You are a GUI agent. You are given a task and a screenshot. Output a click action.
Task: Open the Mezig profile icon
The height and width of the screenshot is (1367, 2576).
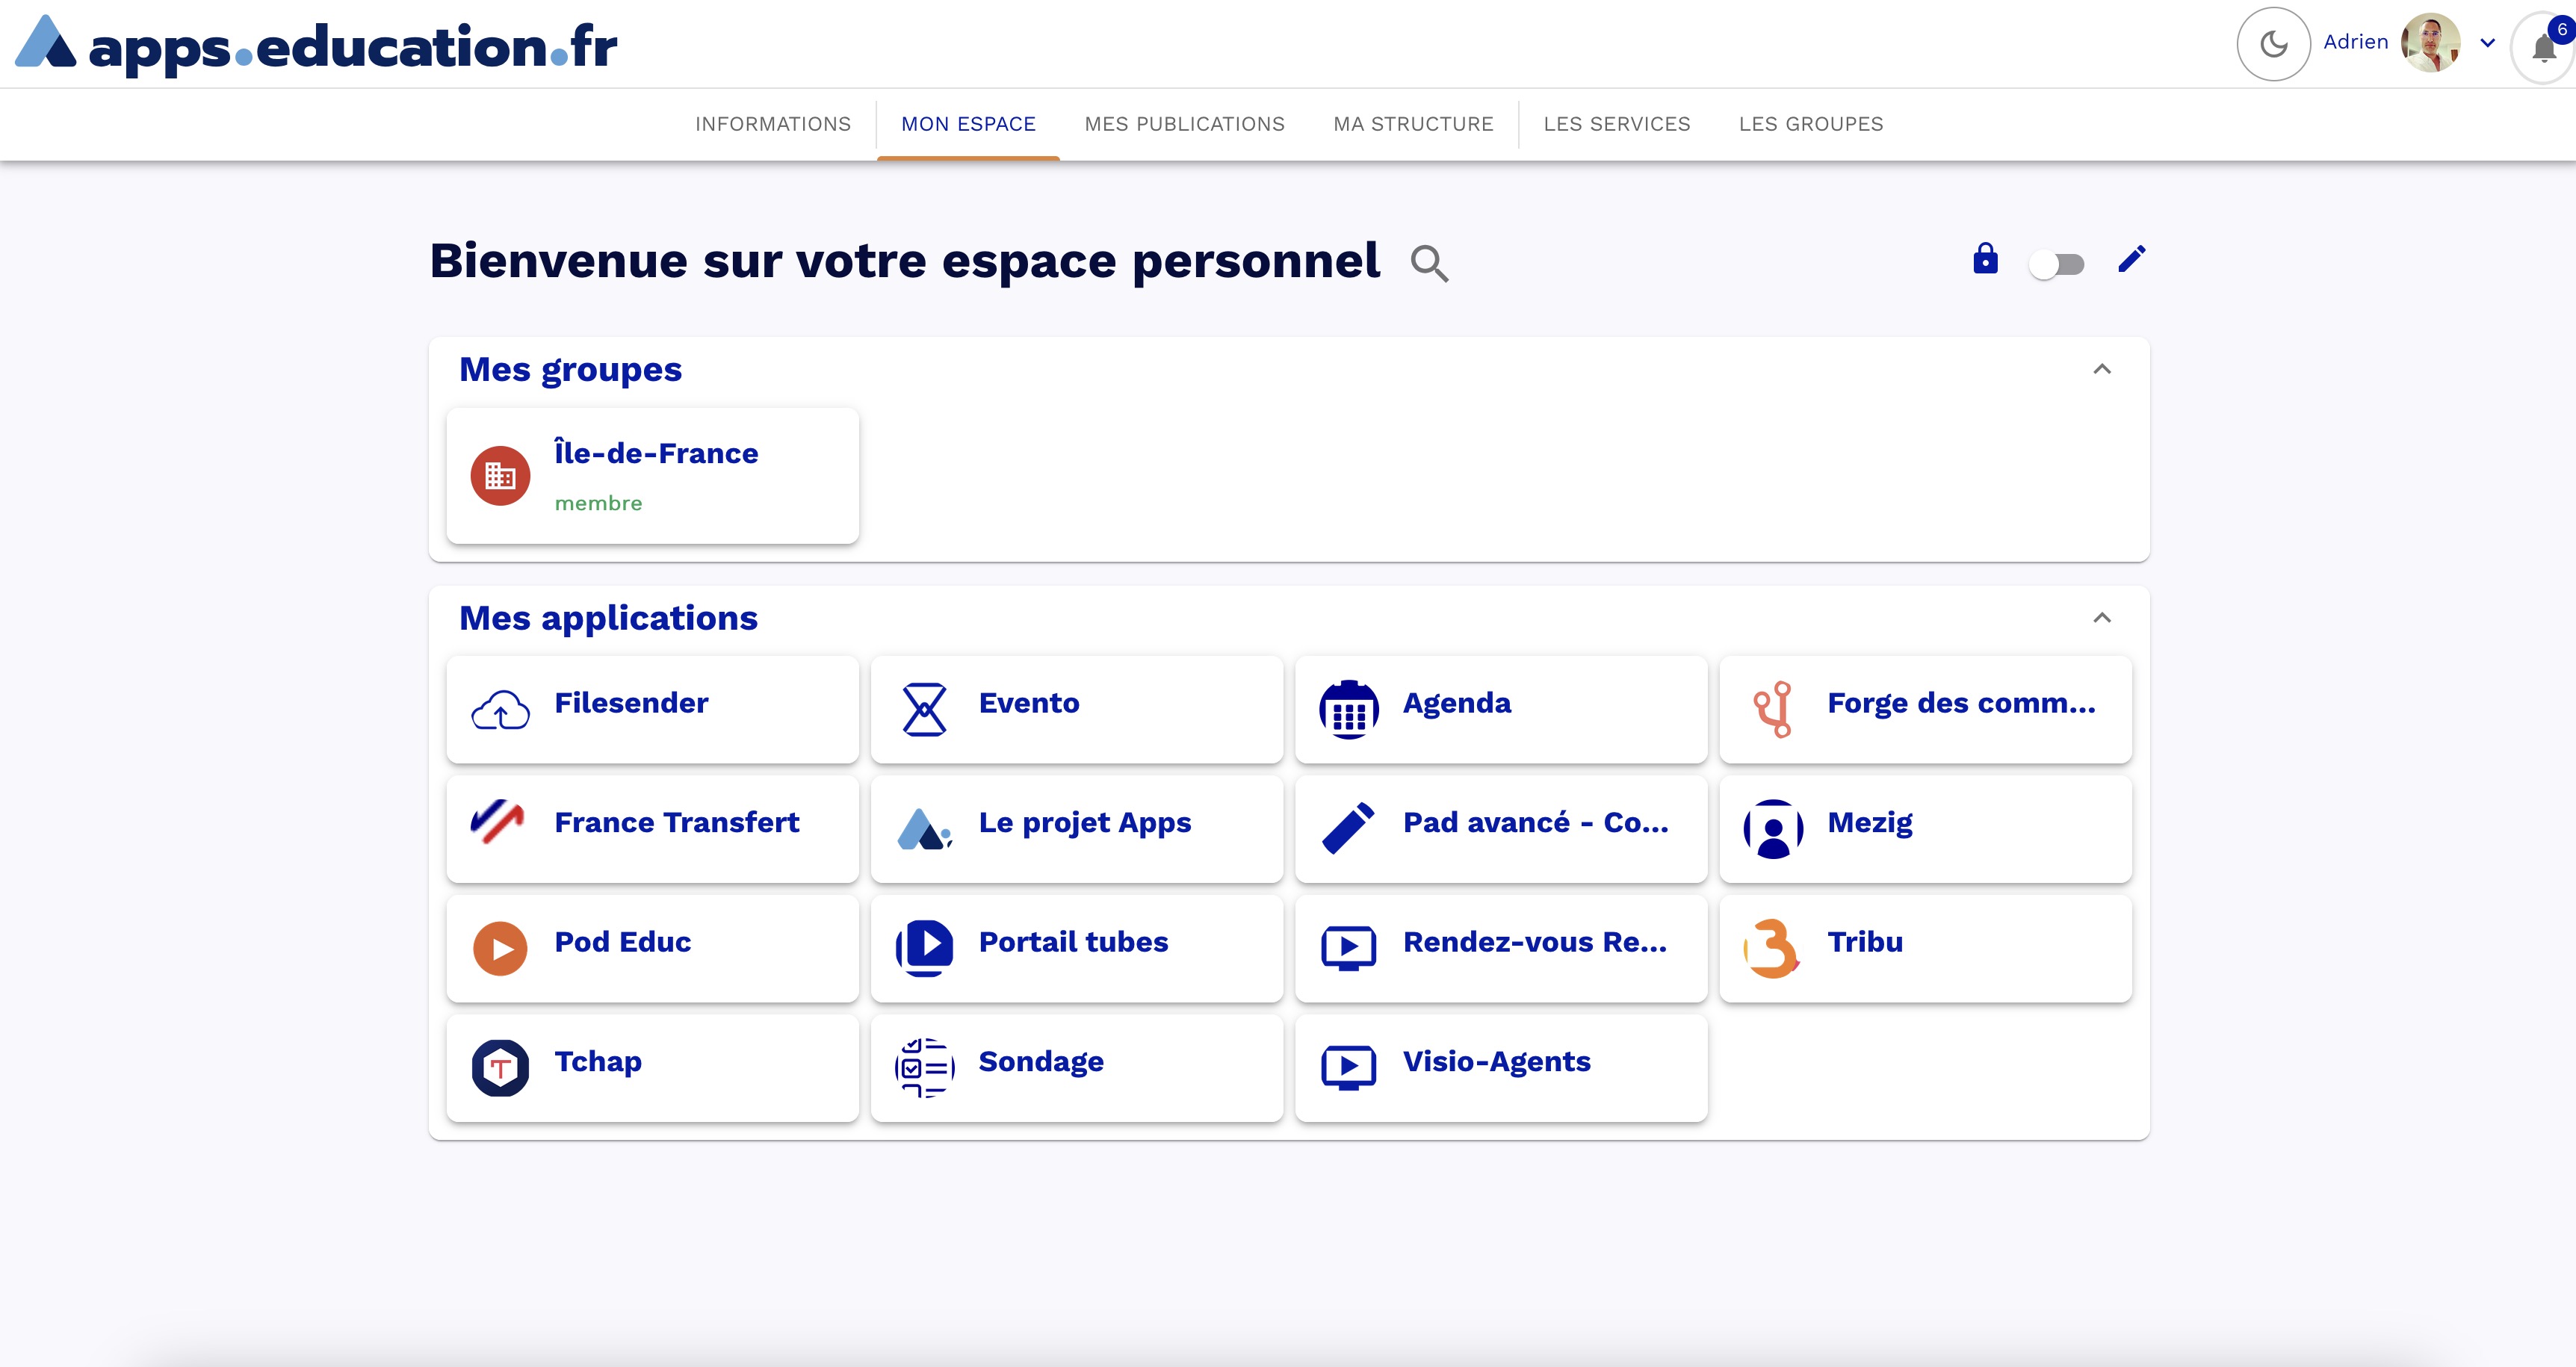[x=1773, y=829]
